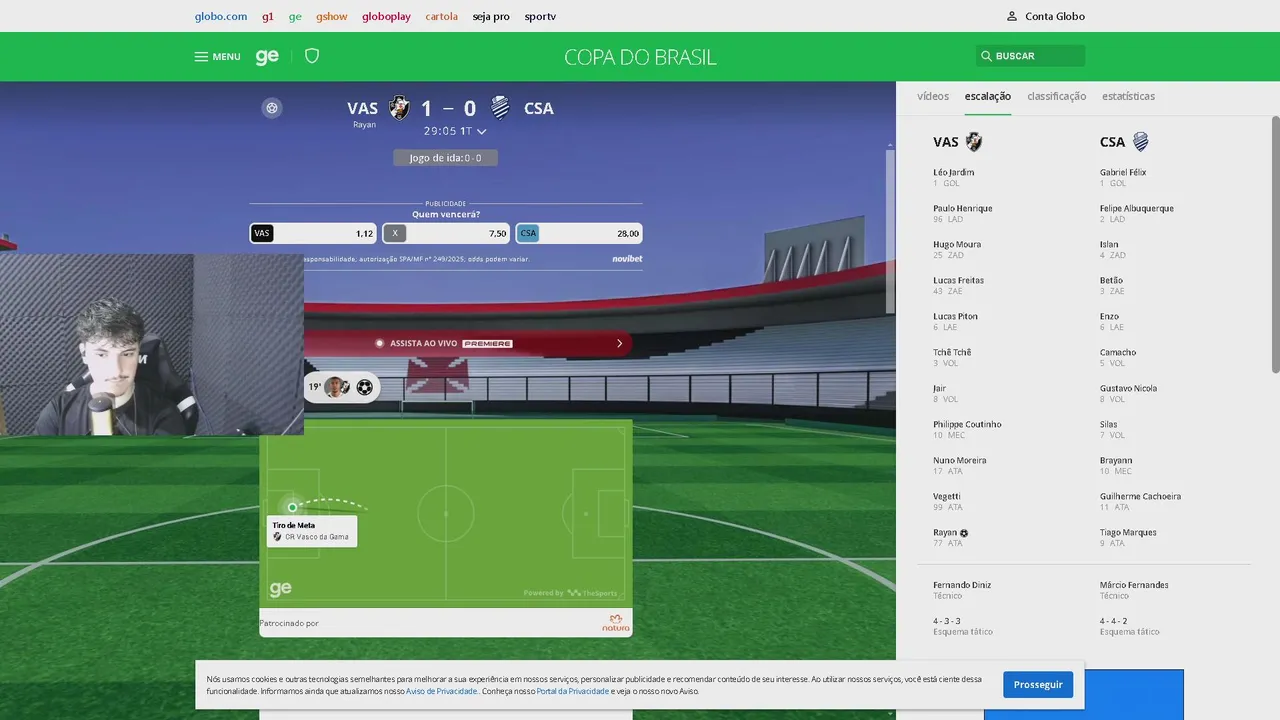The height and width of the screenshot is (720, 1280).
Task: Open Aviso de Privacidade link
Action: (441, 691)
